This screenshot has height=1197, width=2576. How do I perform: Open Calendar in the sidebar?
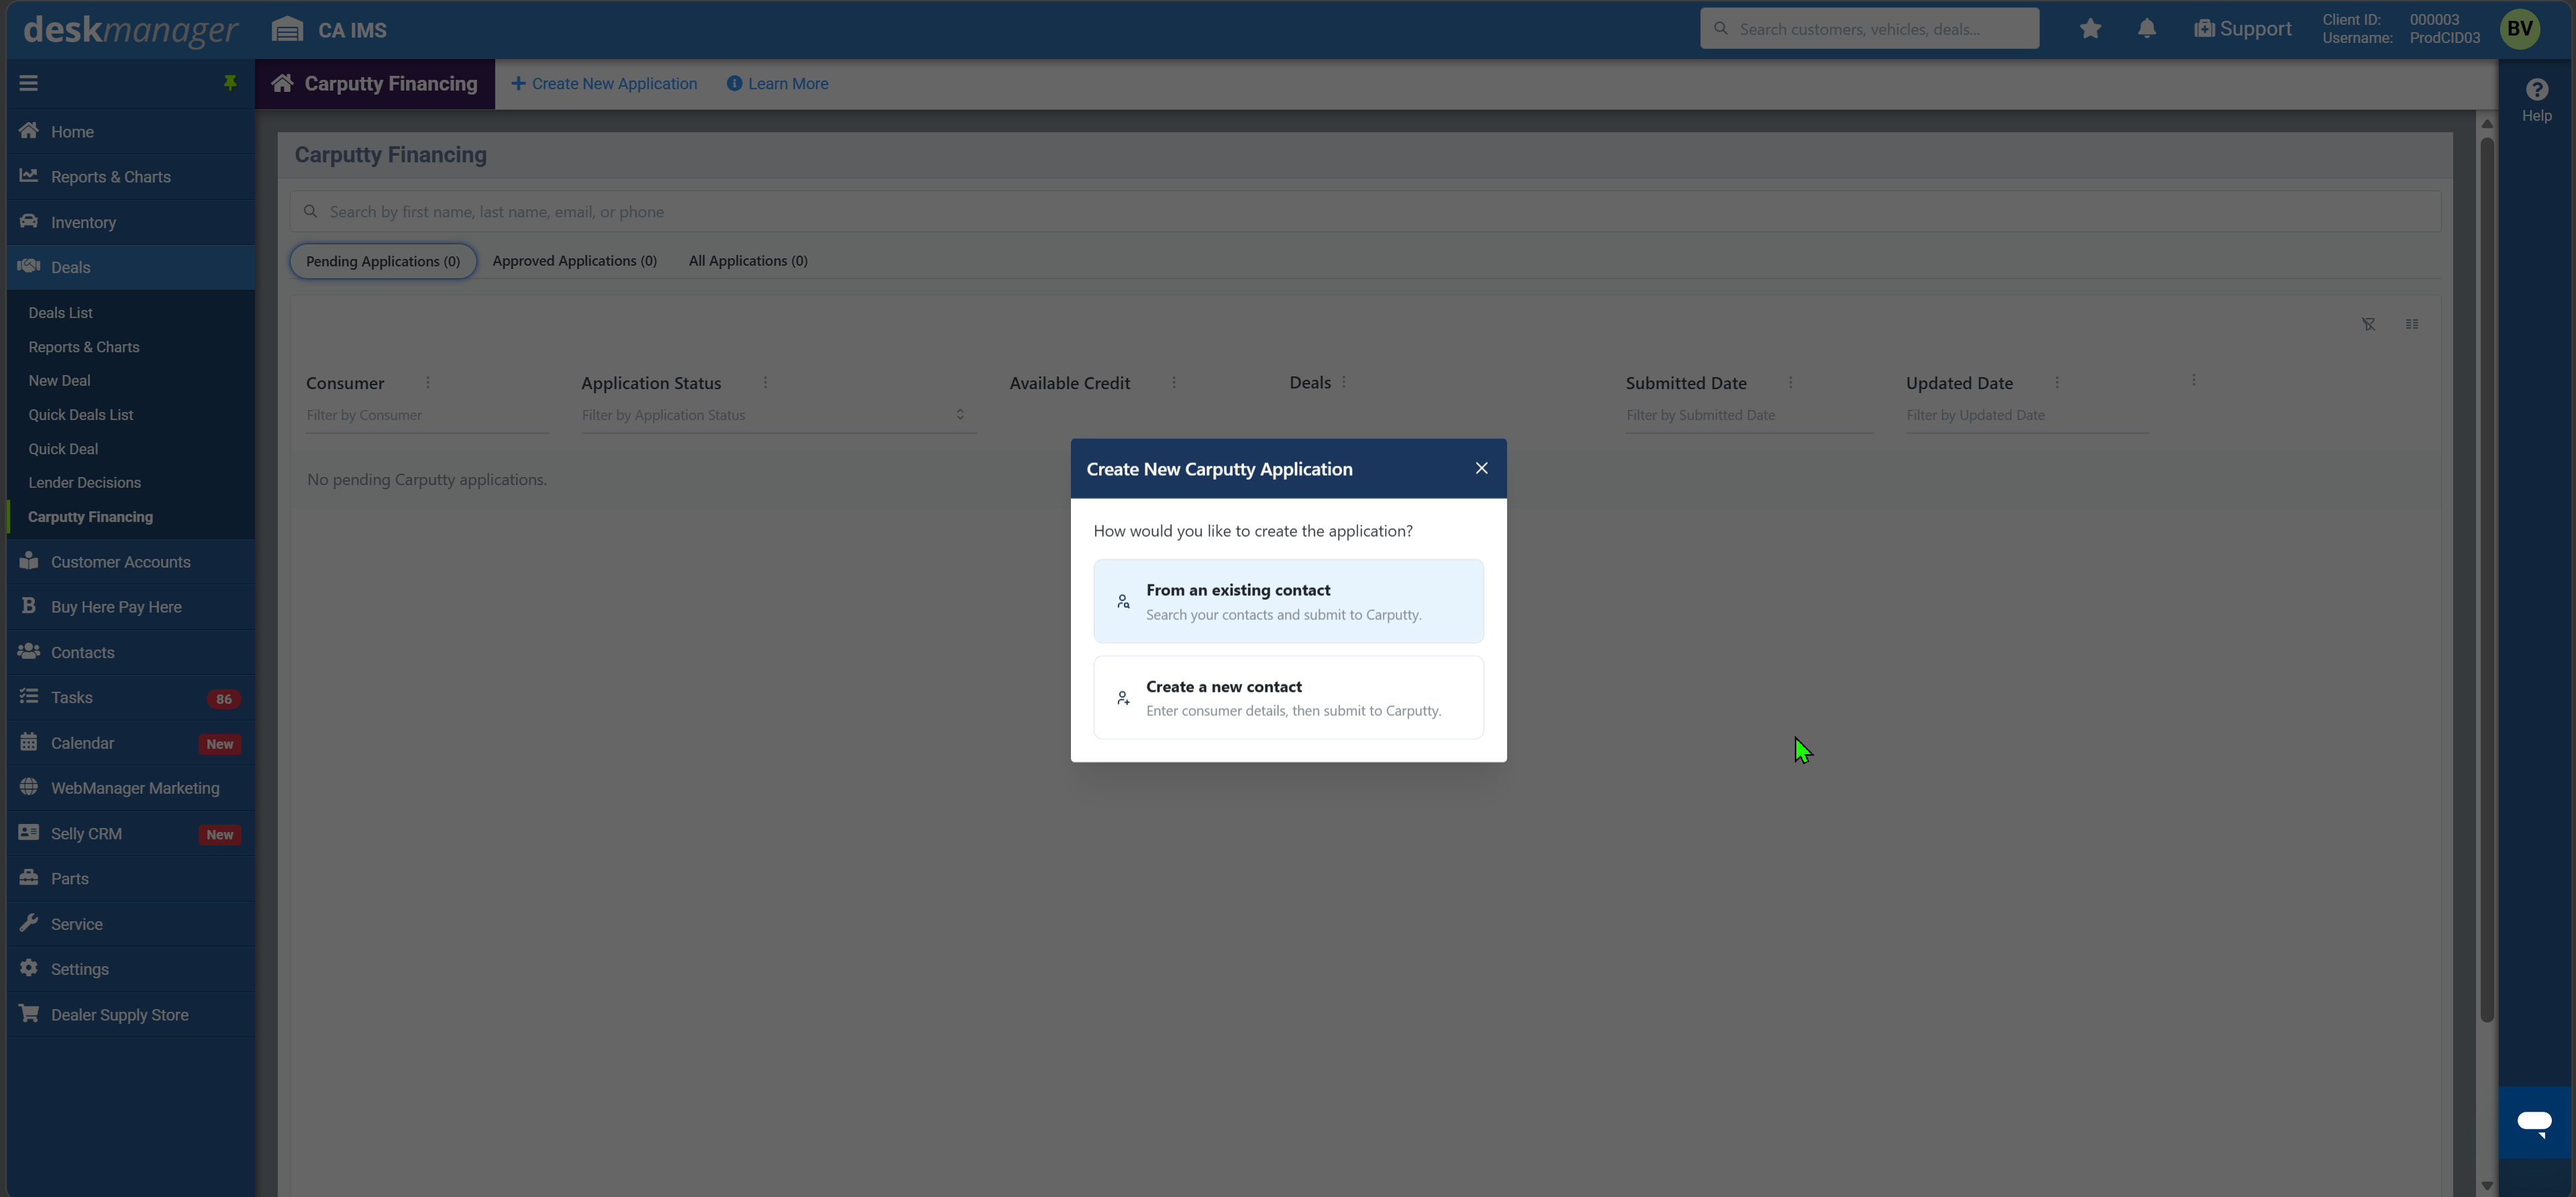tap(131, 743)
